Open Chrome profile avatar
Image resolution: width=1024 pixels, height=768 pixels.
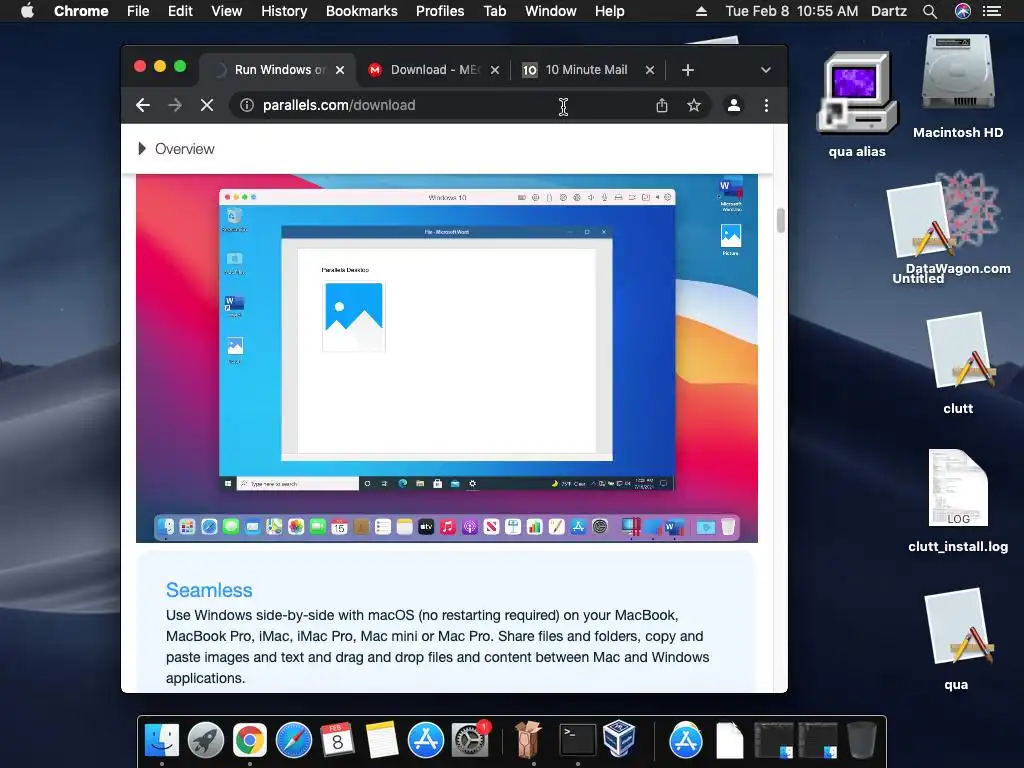733,105
